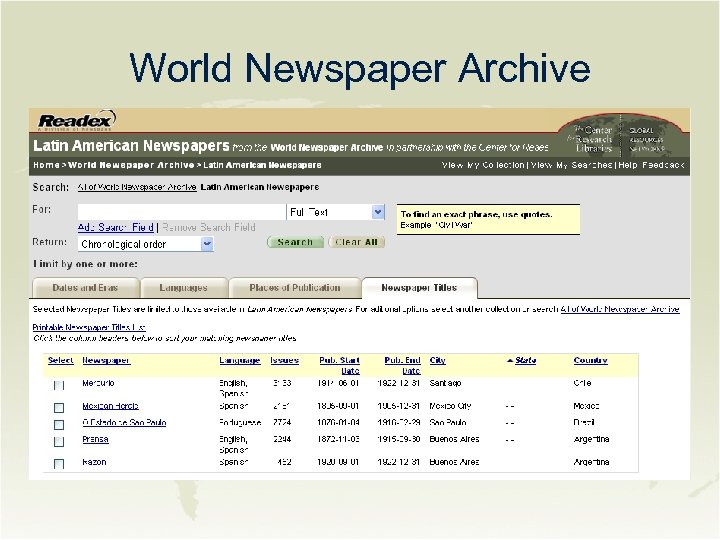The image size is (720, 540).
Task: Click the Mercurio newspaper title
Action: click(98, 383)
